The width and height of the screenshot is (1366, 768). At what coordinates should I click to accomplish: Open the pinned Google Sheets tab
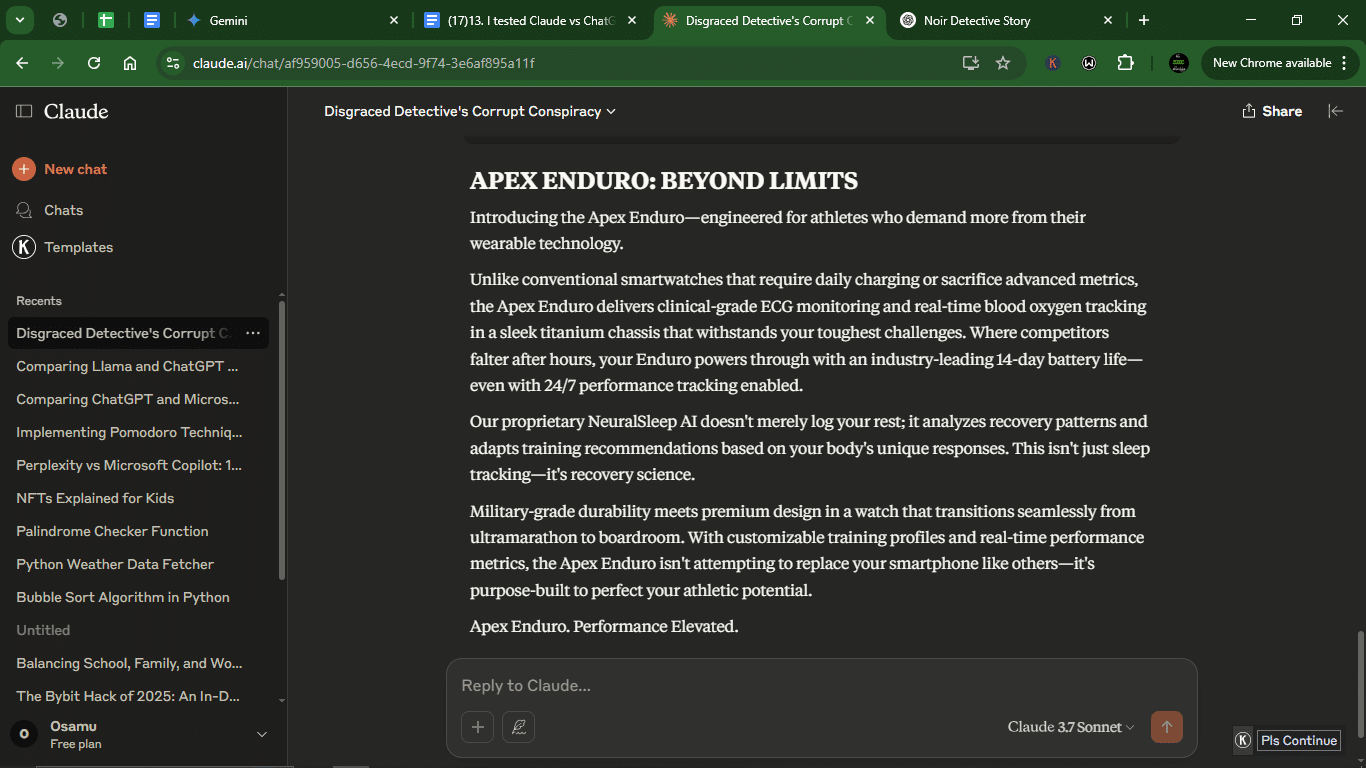point(106,20)
